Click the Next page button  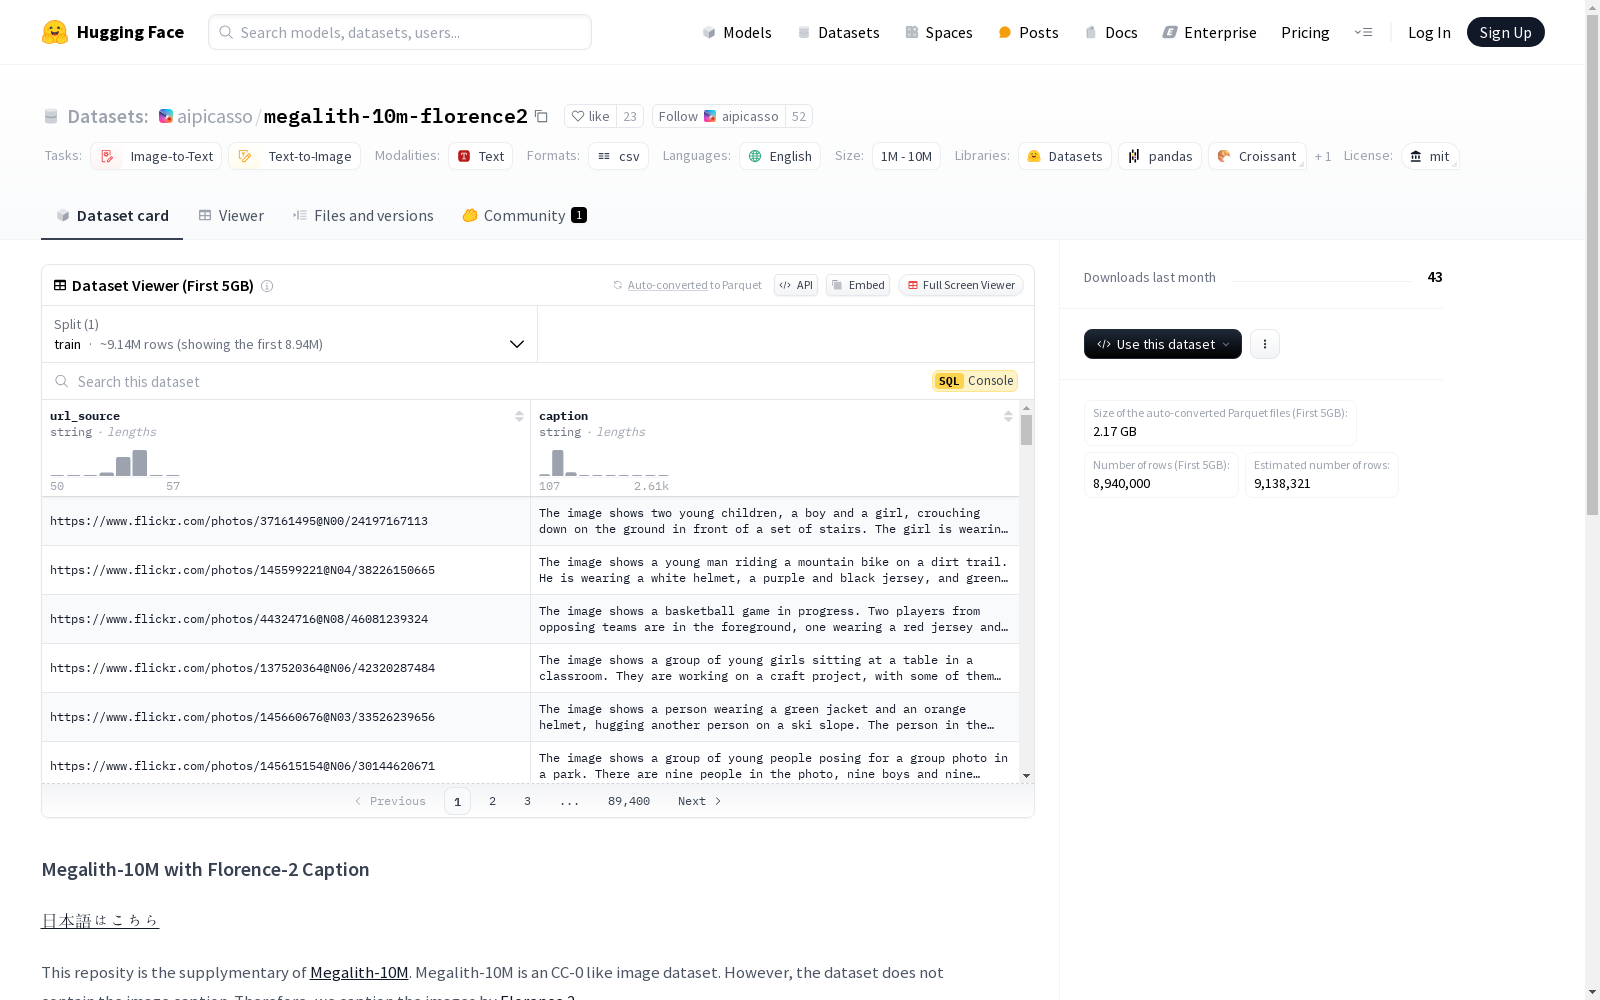pos(699,801)
